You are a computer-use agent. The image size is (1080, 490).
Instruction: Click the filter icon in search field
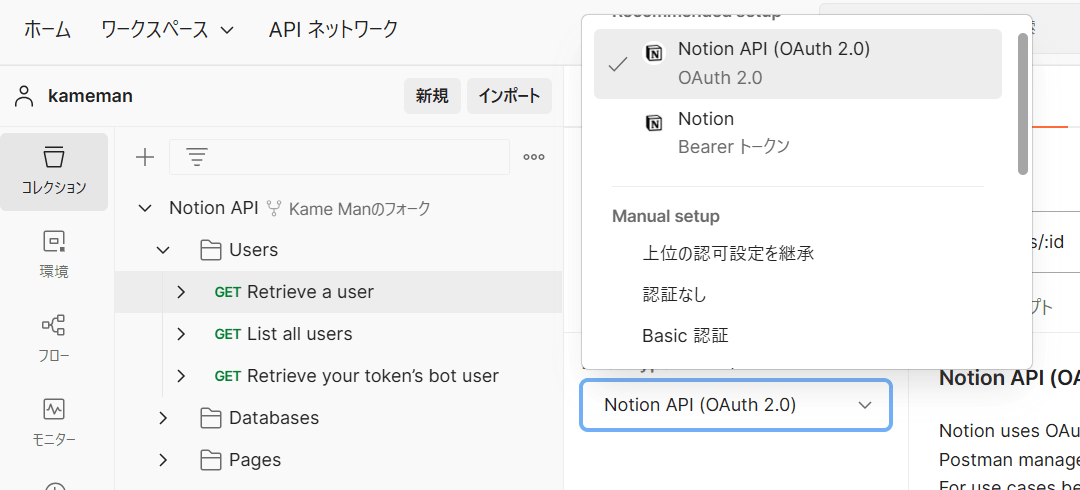tap(198, 157)
